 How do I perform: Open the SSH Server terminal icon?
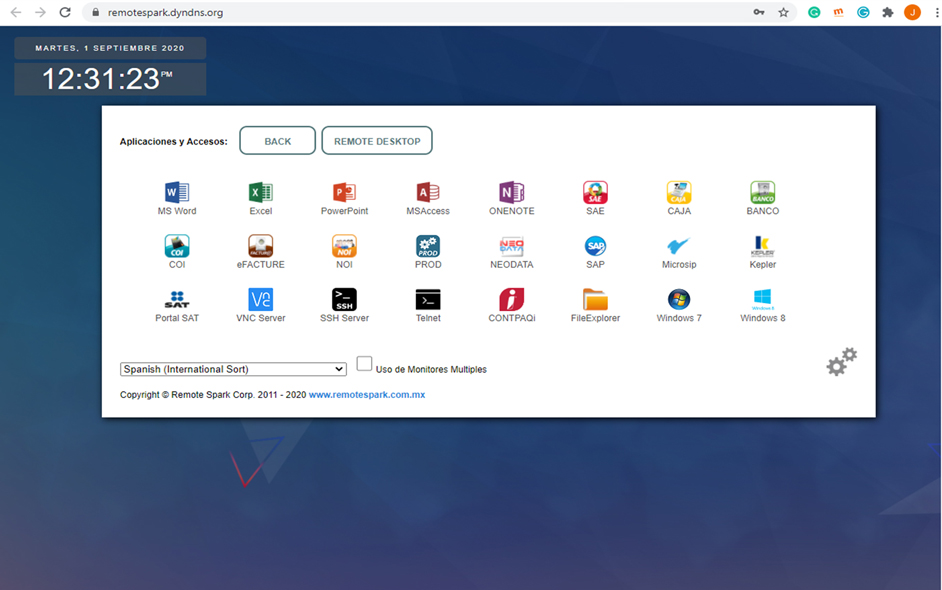344,300
